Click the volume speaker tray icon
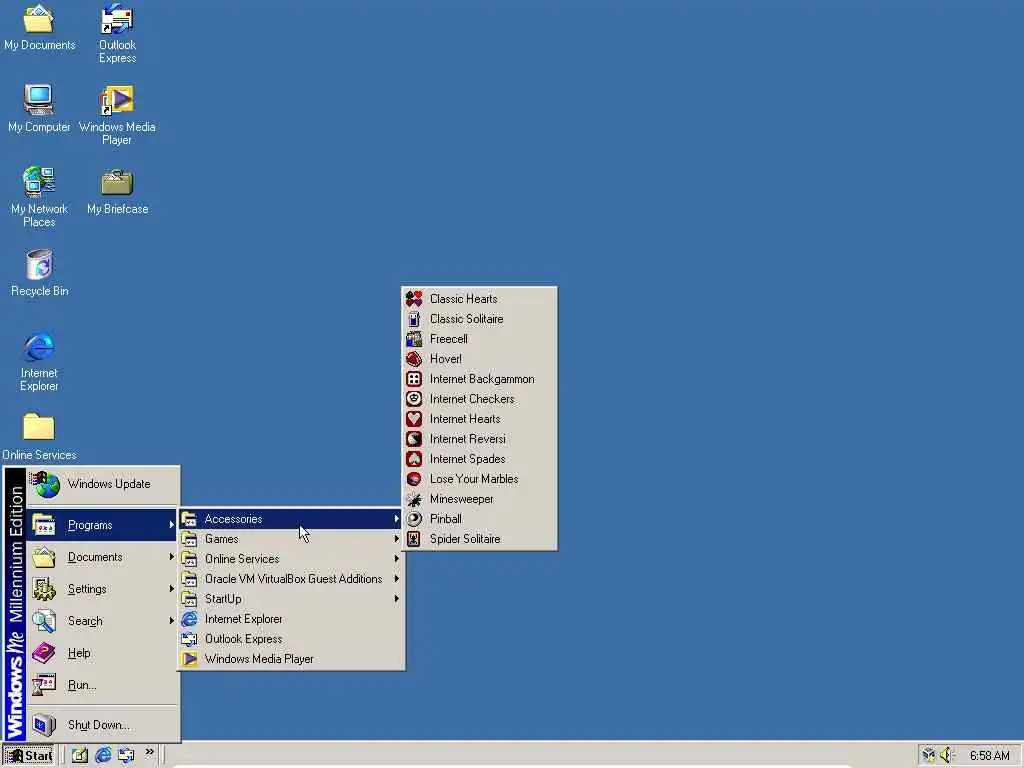Viewport: 1024px width, 768px height. click(x=947, y=756)
